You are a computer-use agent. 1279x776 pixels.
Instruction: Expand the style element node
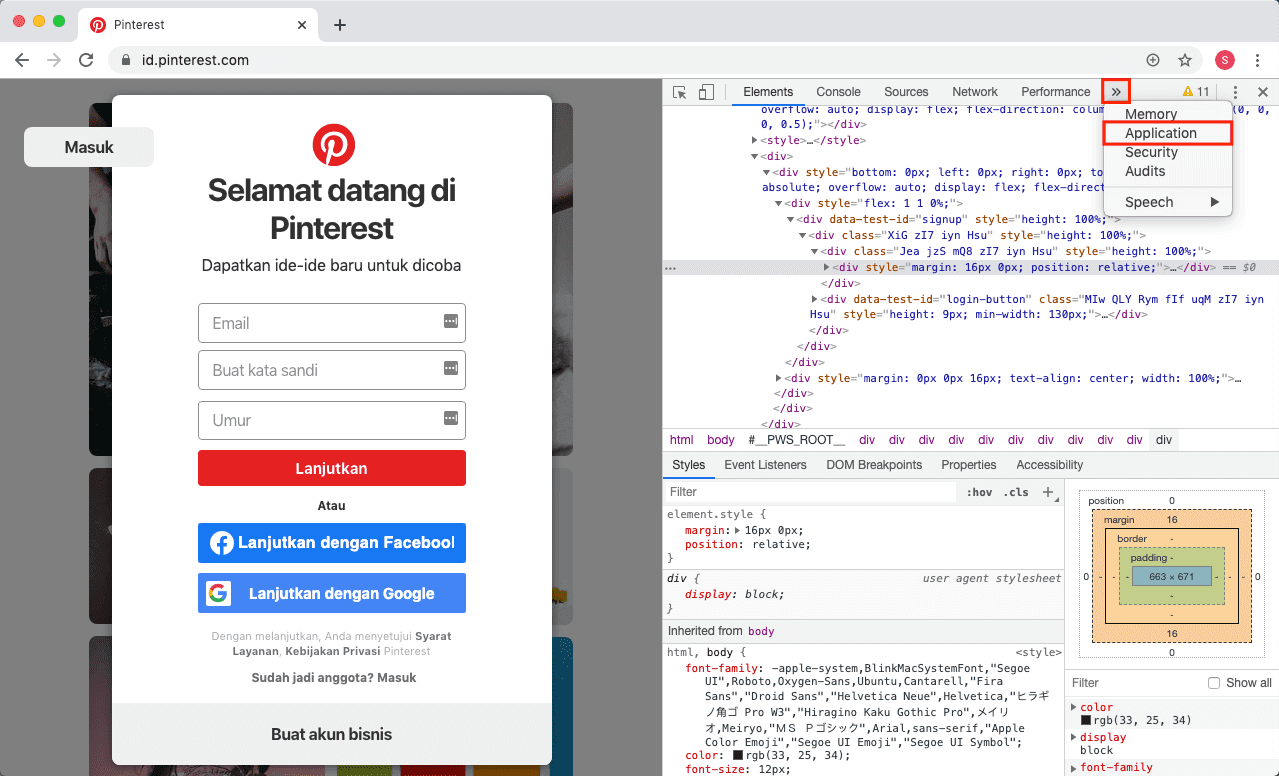coord(755,141)
